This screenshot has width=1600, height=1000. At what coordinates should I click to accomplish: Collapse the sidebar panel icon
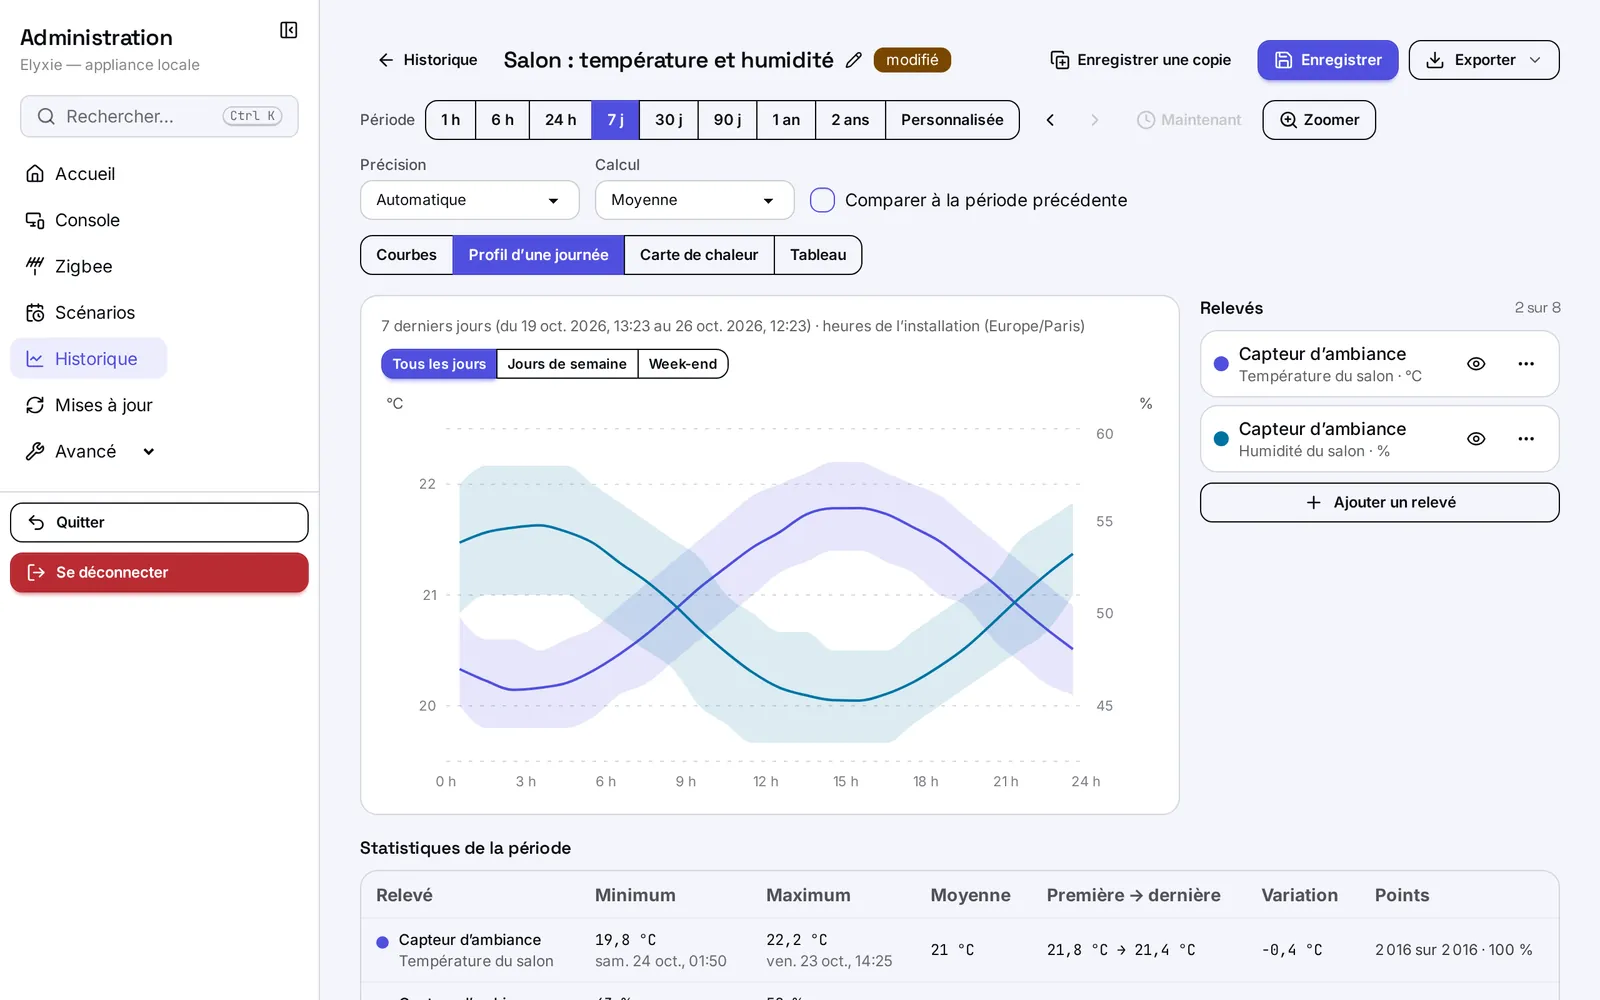(289, 30)
